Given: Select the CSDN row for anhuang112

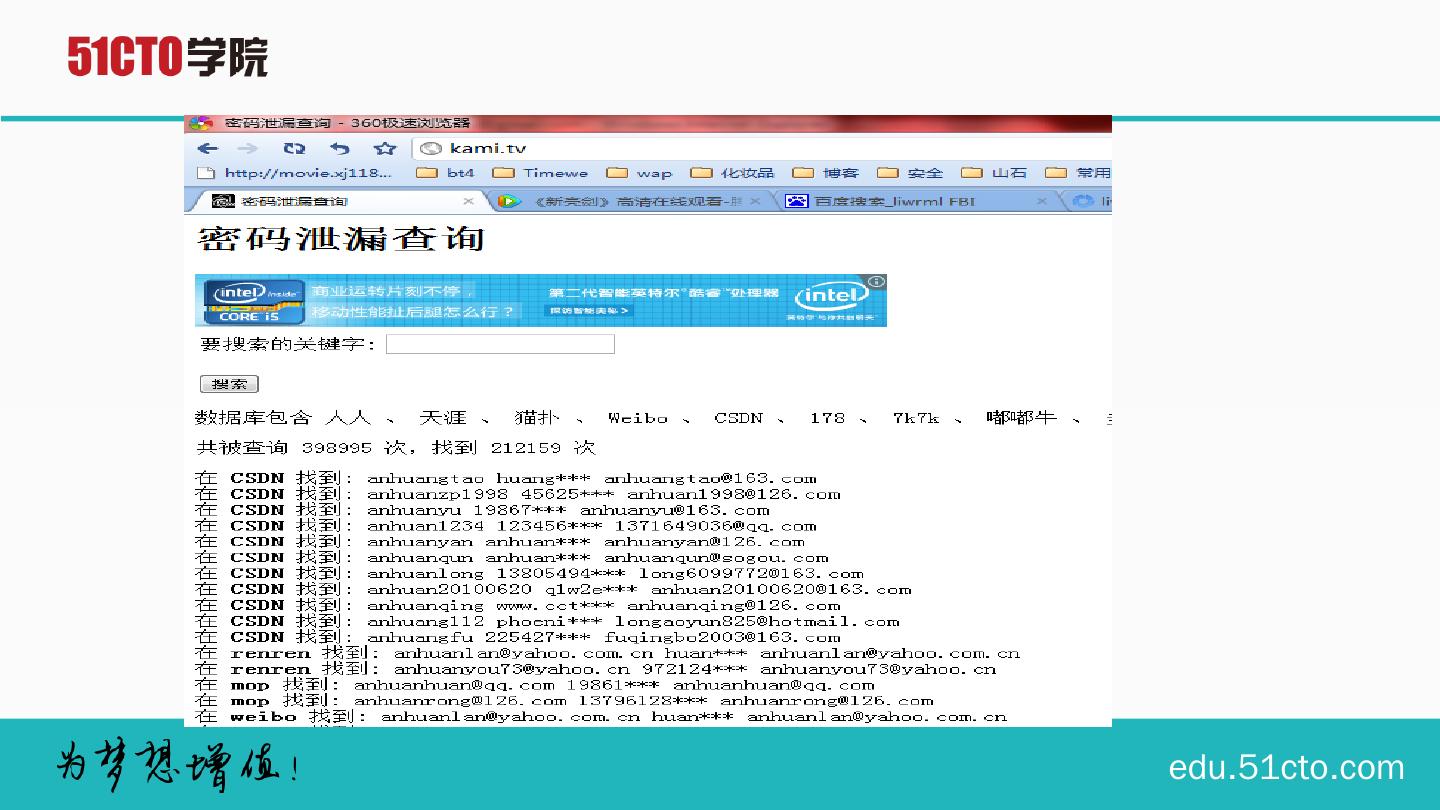Looking at the screenshot, I should (x=547, y=621).
